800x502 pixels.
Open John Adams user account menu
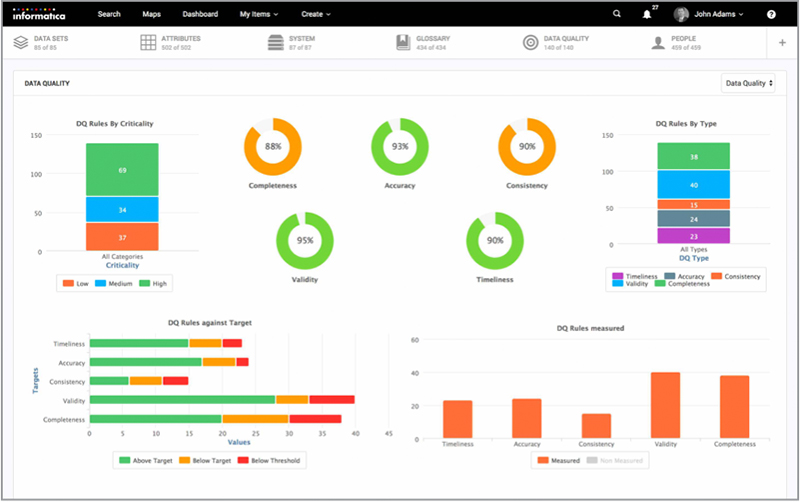coord(709,14)
